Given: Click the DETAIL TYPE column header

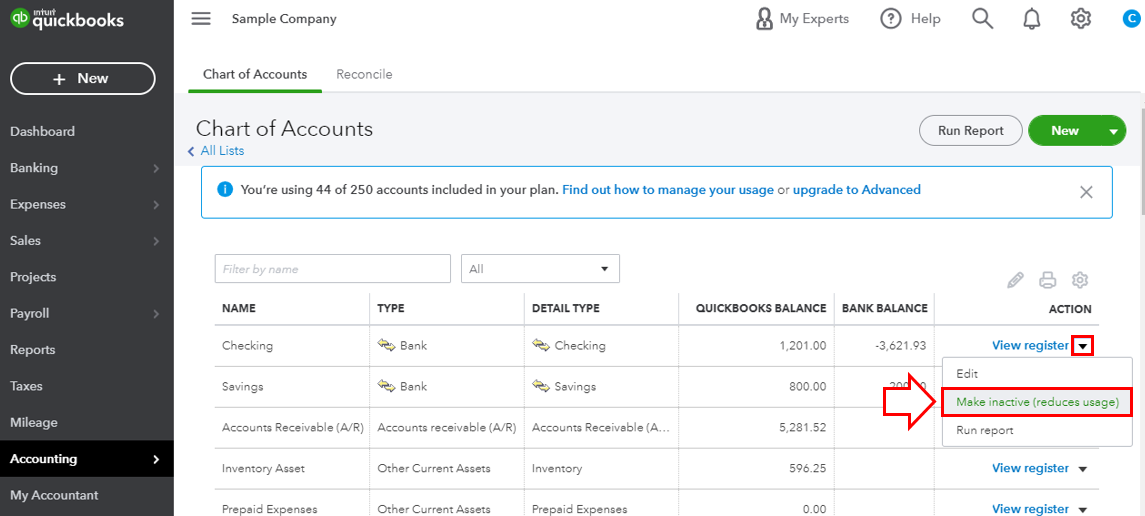Looking at the screenshot, I should (566, 309).
